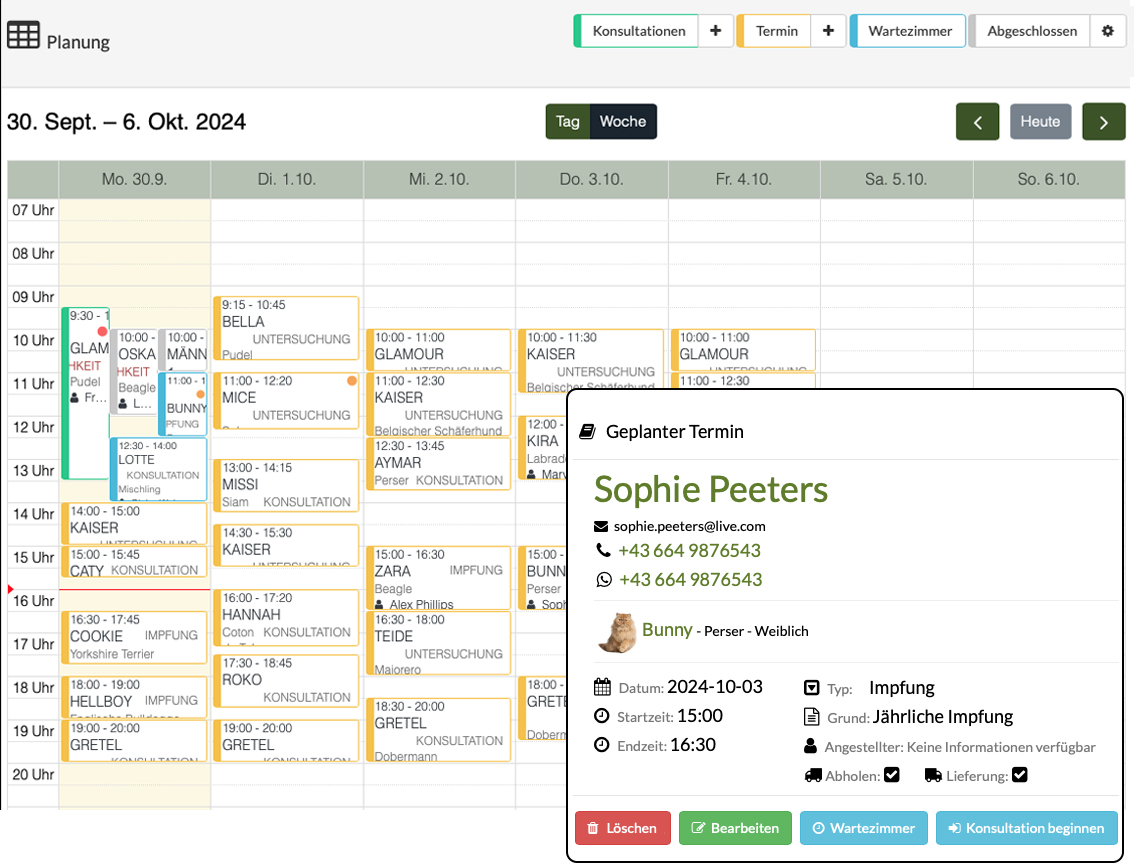
Task: Open the TEIDE 16:30 - 18:00 appointment
Action: coord(439,643)
